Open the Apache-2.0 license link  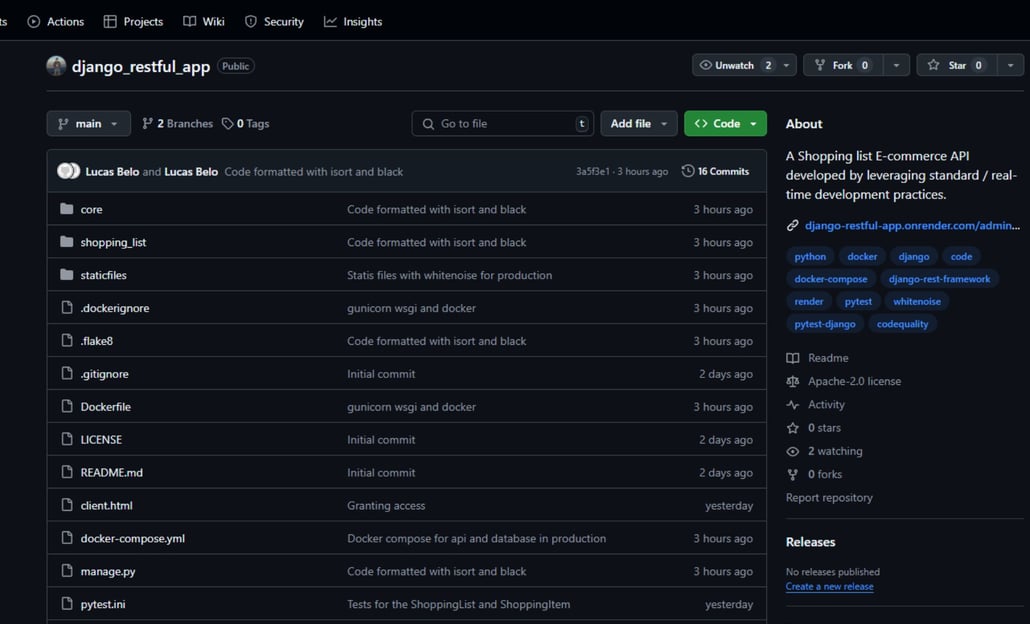coord(844,381)
